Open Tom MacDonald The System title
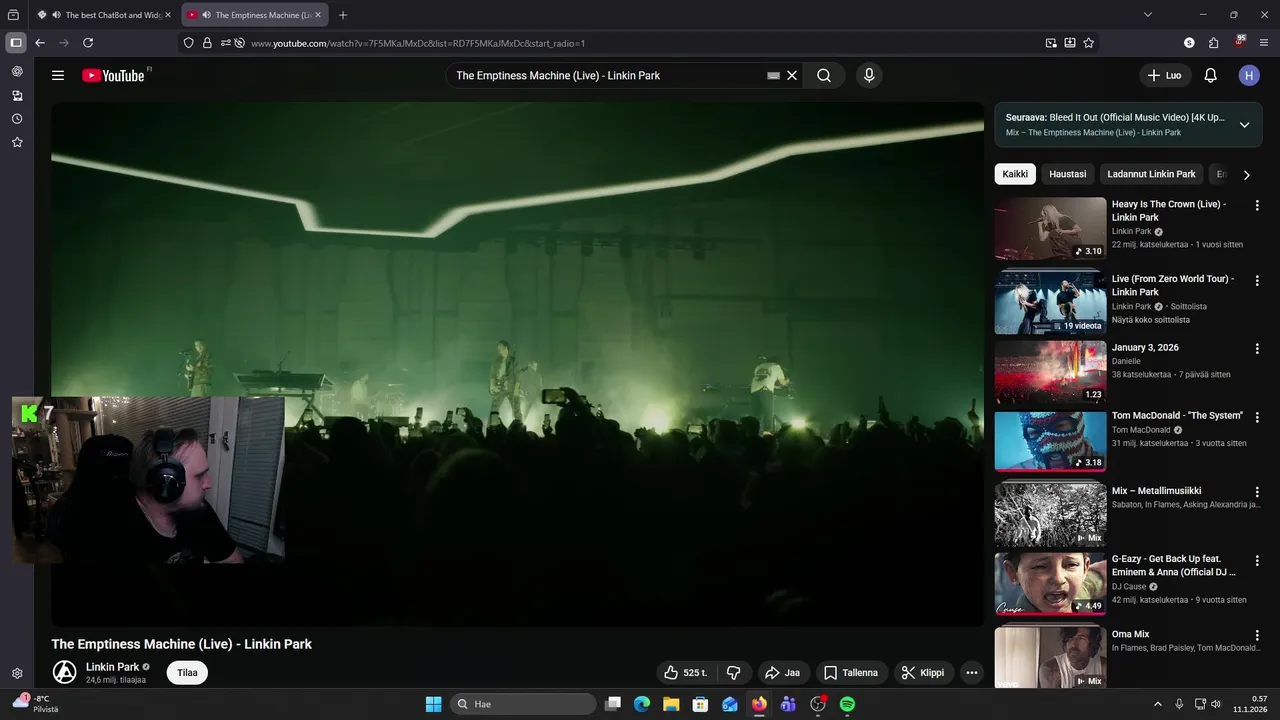 (1177, 416)
